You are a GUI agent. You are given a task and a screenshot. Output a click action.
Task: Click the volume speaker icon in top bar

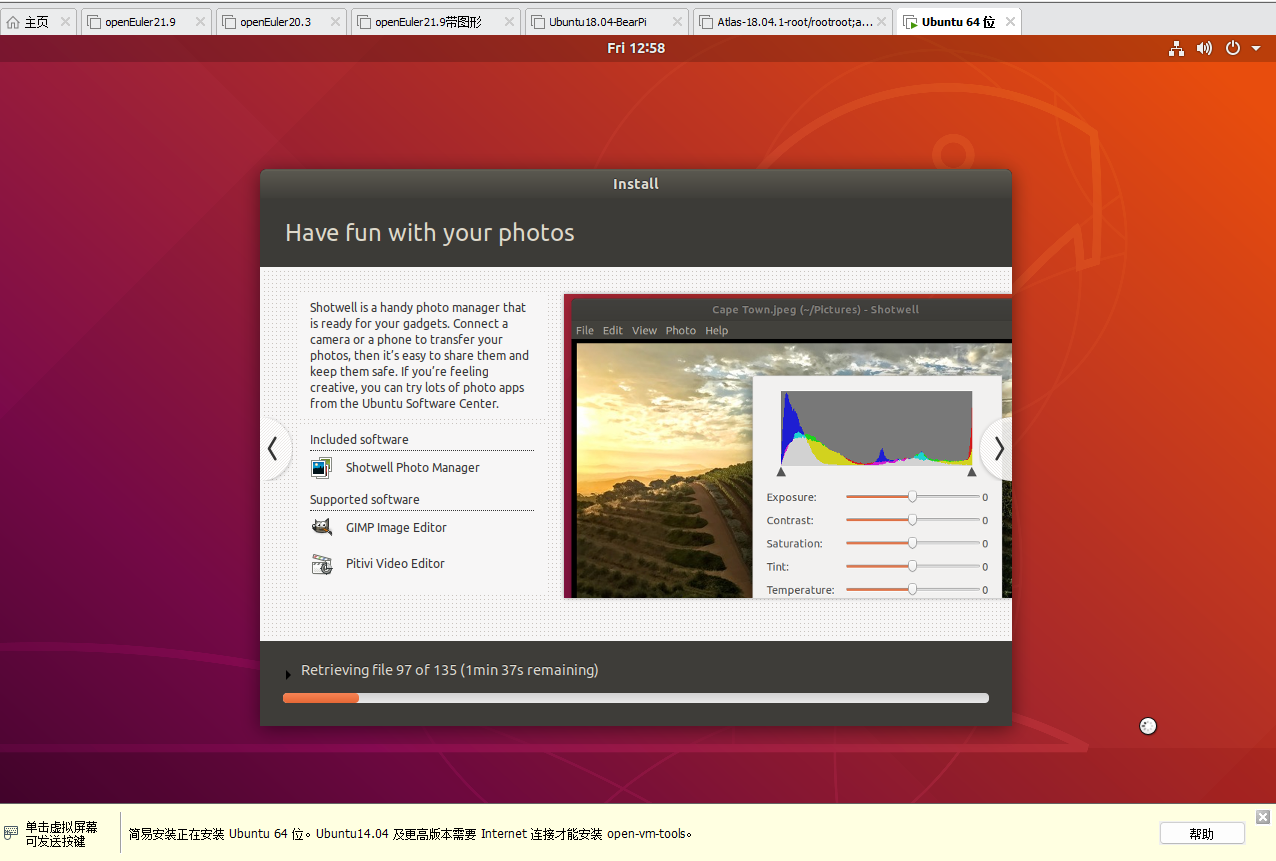tap(1204, 48)
